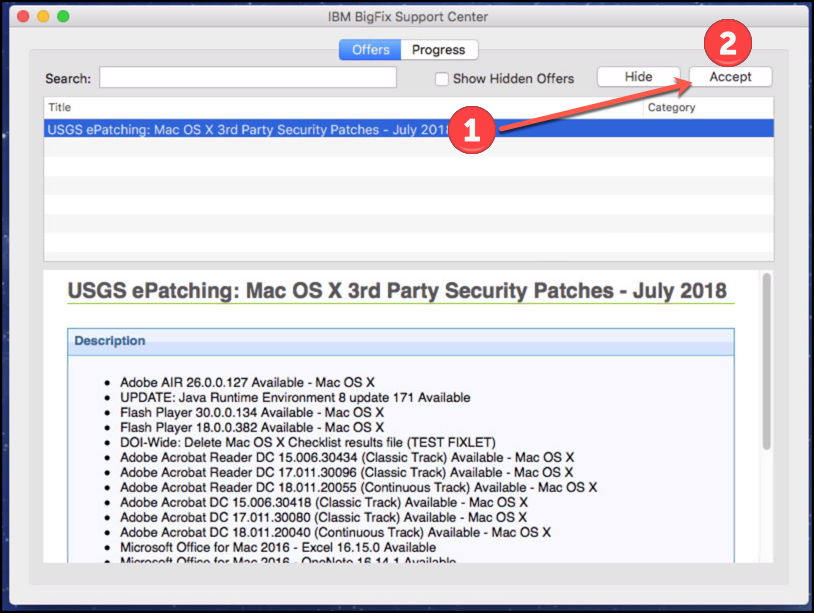Click the Flash Player 18.0.0.382 Available line

pos(252,428)
